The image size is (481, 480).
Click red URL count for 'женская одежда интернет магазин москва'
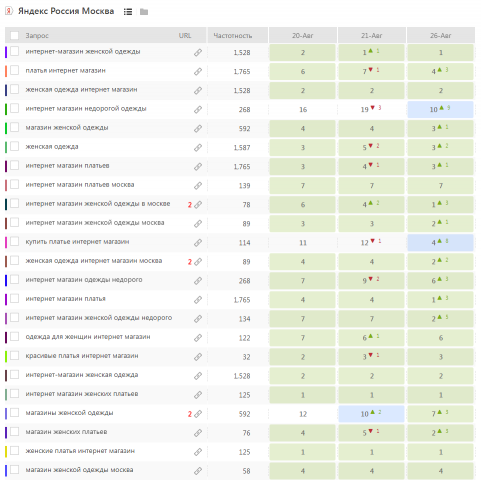(x=190, y=262)
